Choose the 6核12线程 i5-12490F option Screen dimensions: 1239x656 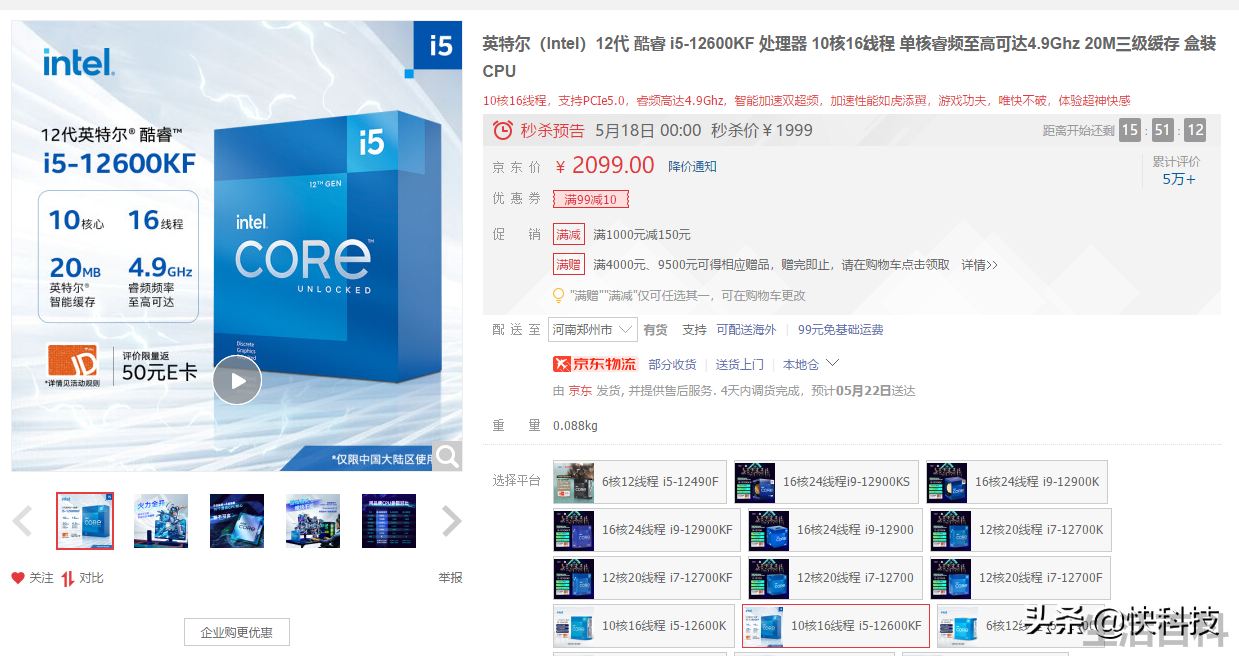point(640,482)
